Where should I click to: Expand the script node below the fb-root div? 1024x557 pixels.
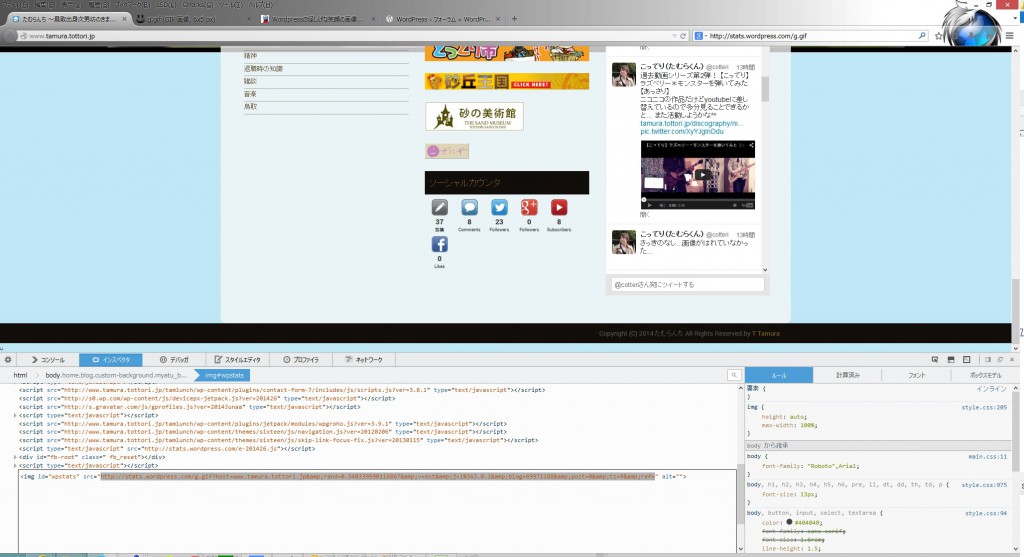pyautogui.click(x=15, y=466)
